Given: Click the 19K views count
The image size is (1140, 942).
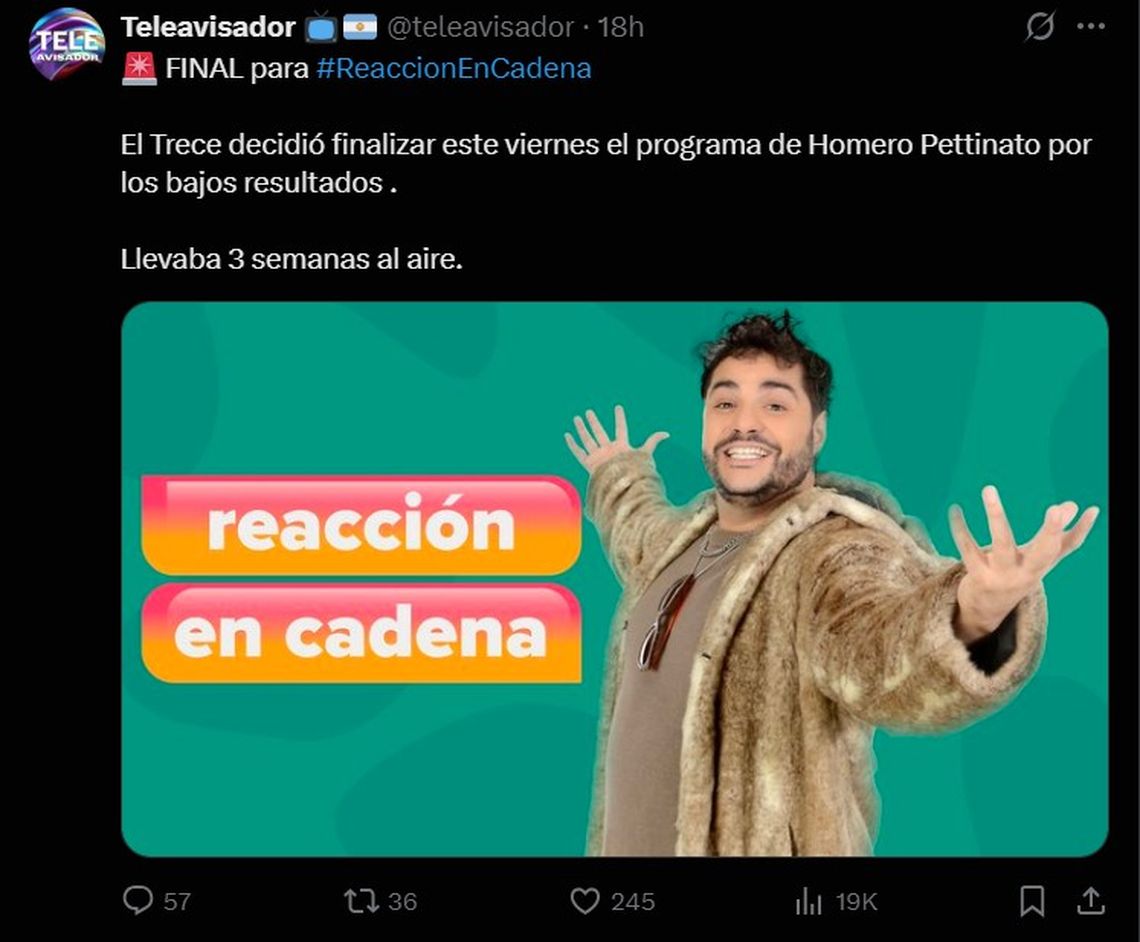Looking at the screenshot, I should tap(856, 902).
